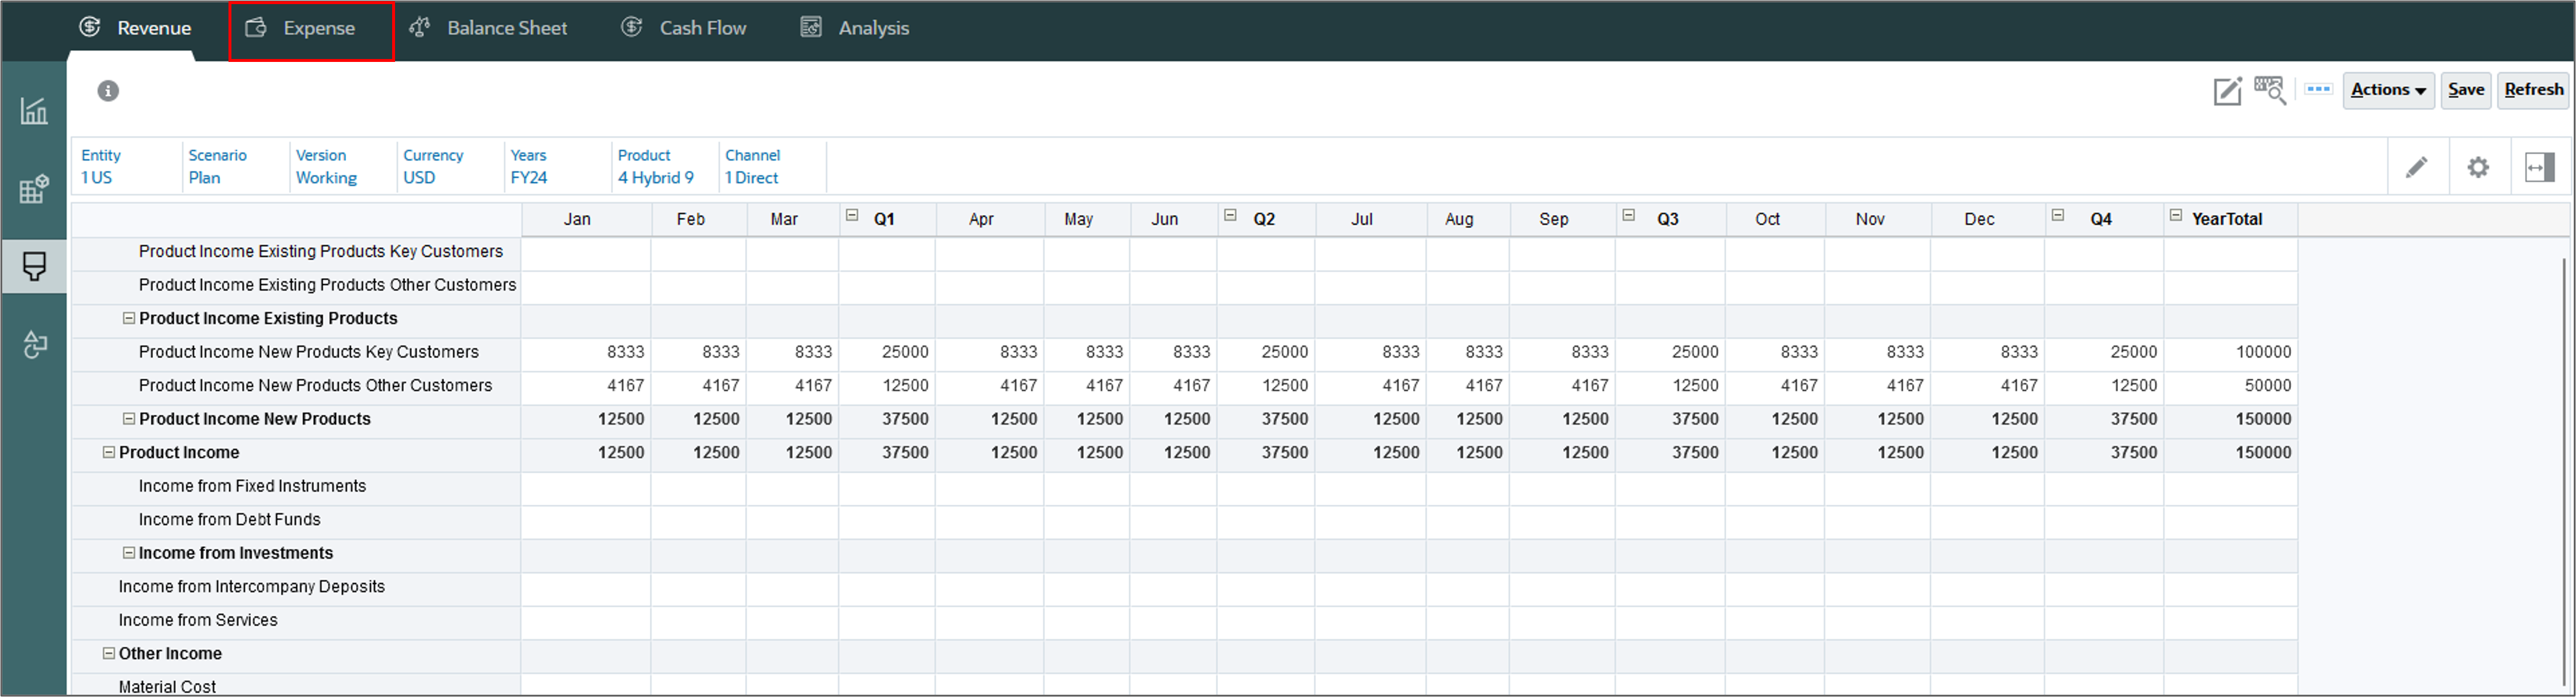
Task: Select the edit form icon in the toolbar
Action: pos(2227,90)
